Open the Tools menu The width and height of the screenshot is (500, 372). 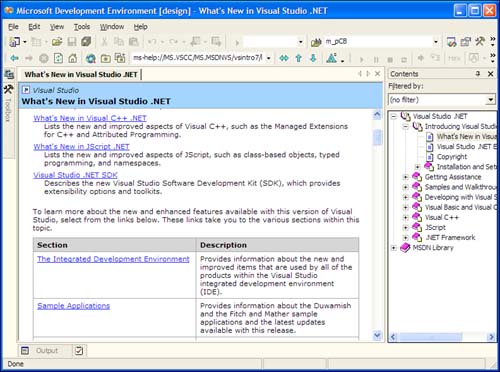click(82, 27)
